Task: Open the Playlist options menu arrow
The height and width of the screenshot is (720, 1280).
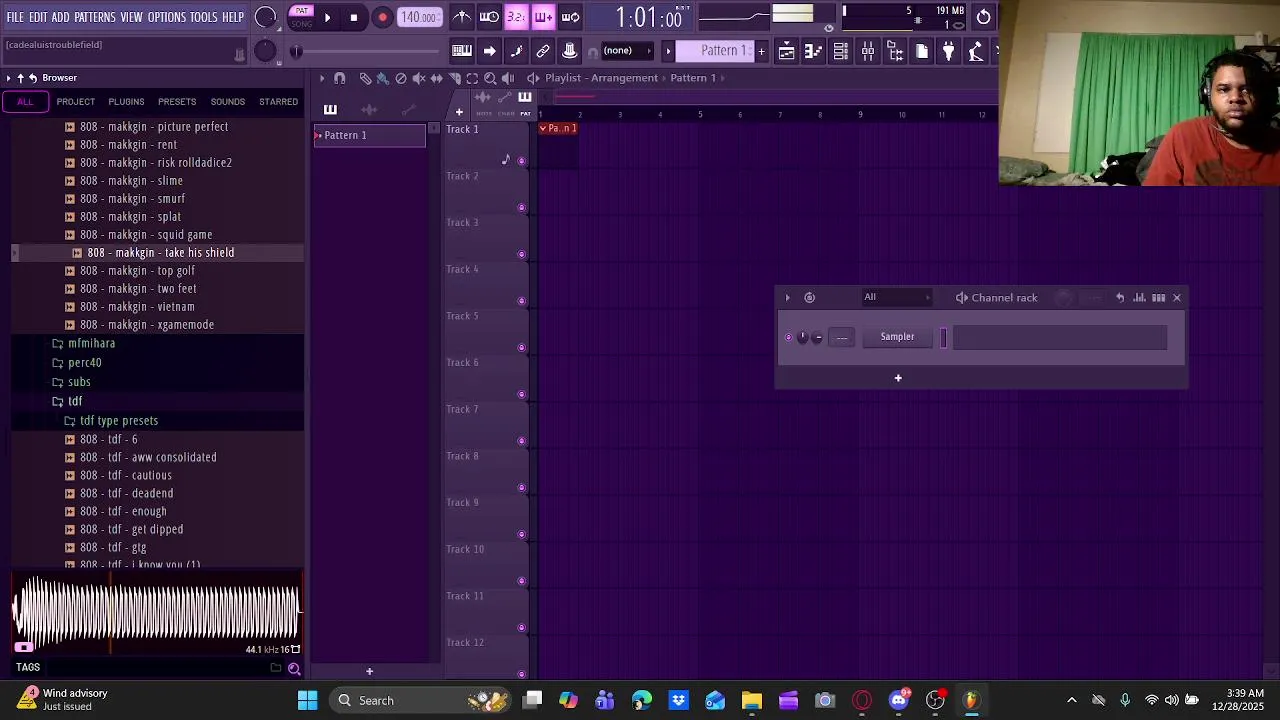Action: (322, 78)
